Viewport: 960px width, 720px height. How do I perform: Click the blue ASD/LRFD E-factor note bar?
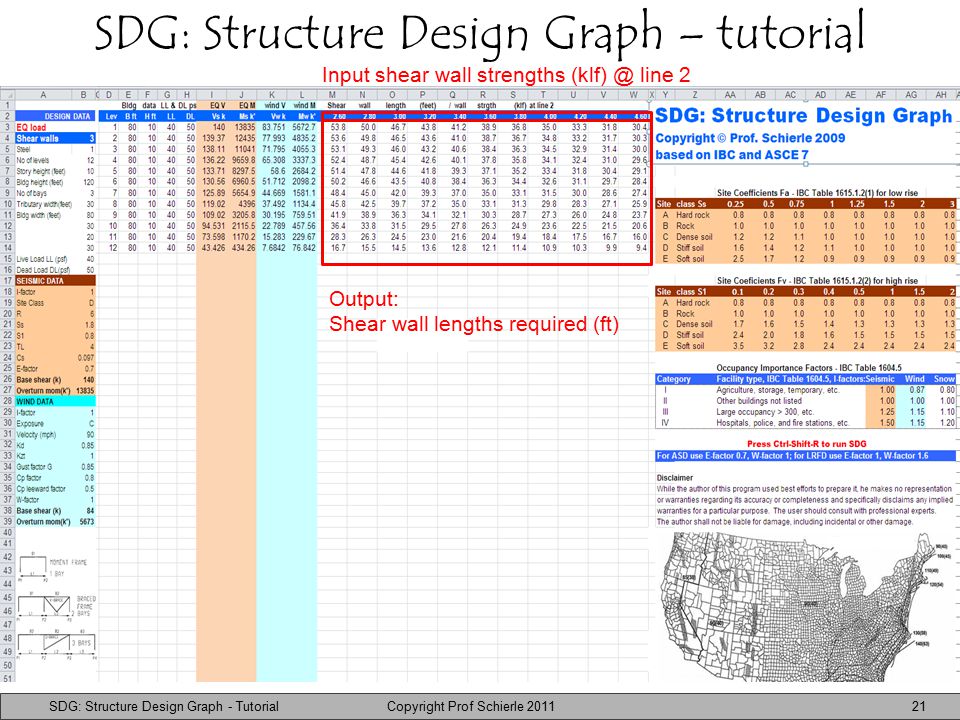(804, 456)
